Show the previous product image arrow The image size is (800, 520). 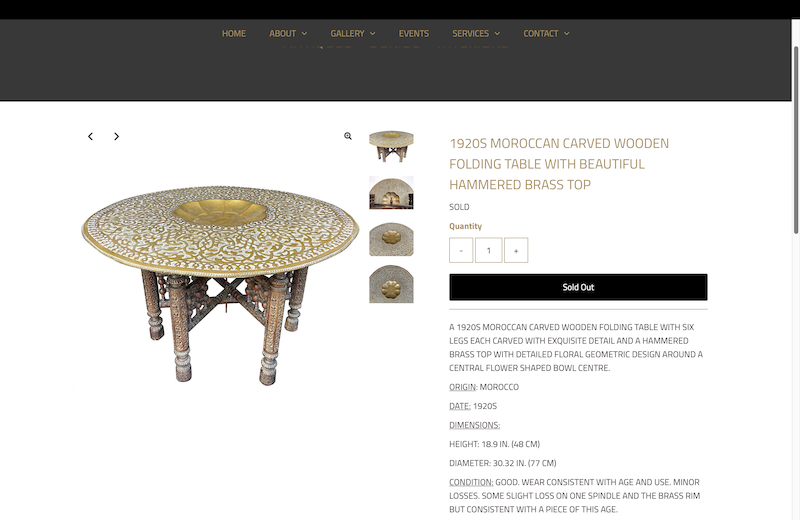(x=90, y=136)
